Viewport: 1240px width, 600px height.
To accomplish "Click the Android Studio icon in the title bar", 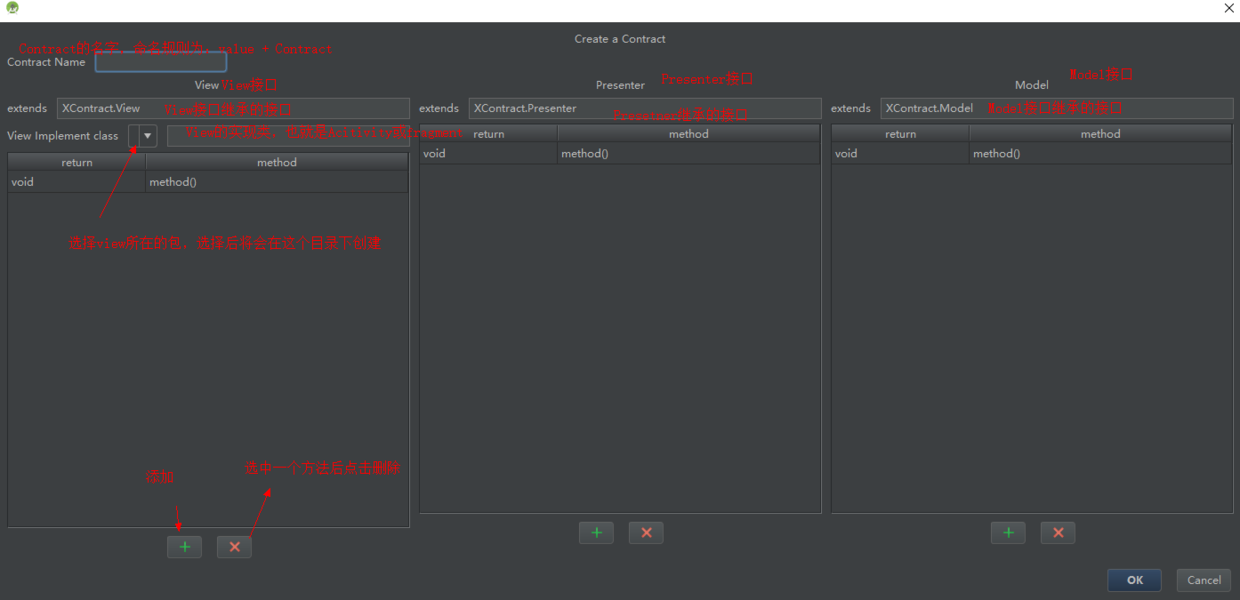I will click(11, 8).
